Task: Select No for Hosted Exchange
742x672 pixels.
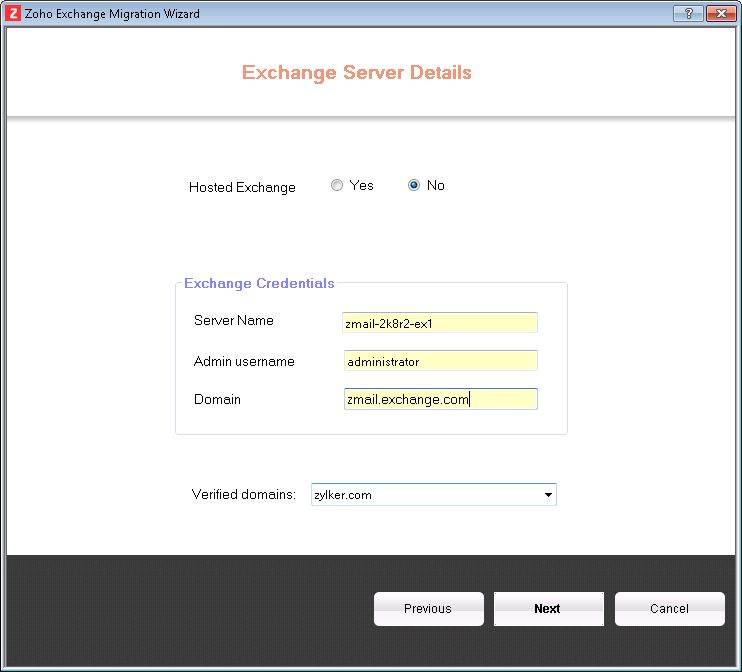Action: click(x=414, y=185)
